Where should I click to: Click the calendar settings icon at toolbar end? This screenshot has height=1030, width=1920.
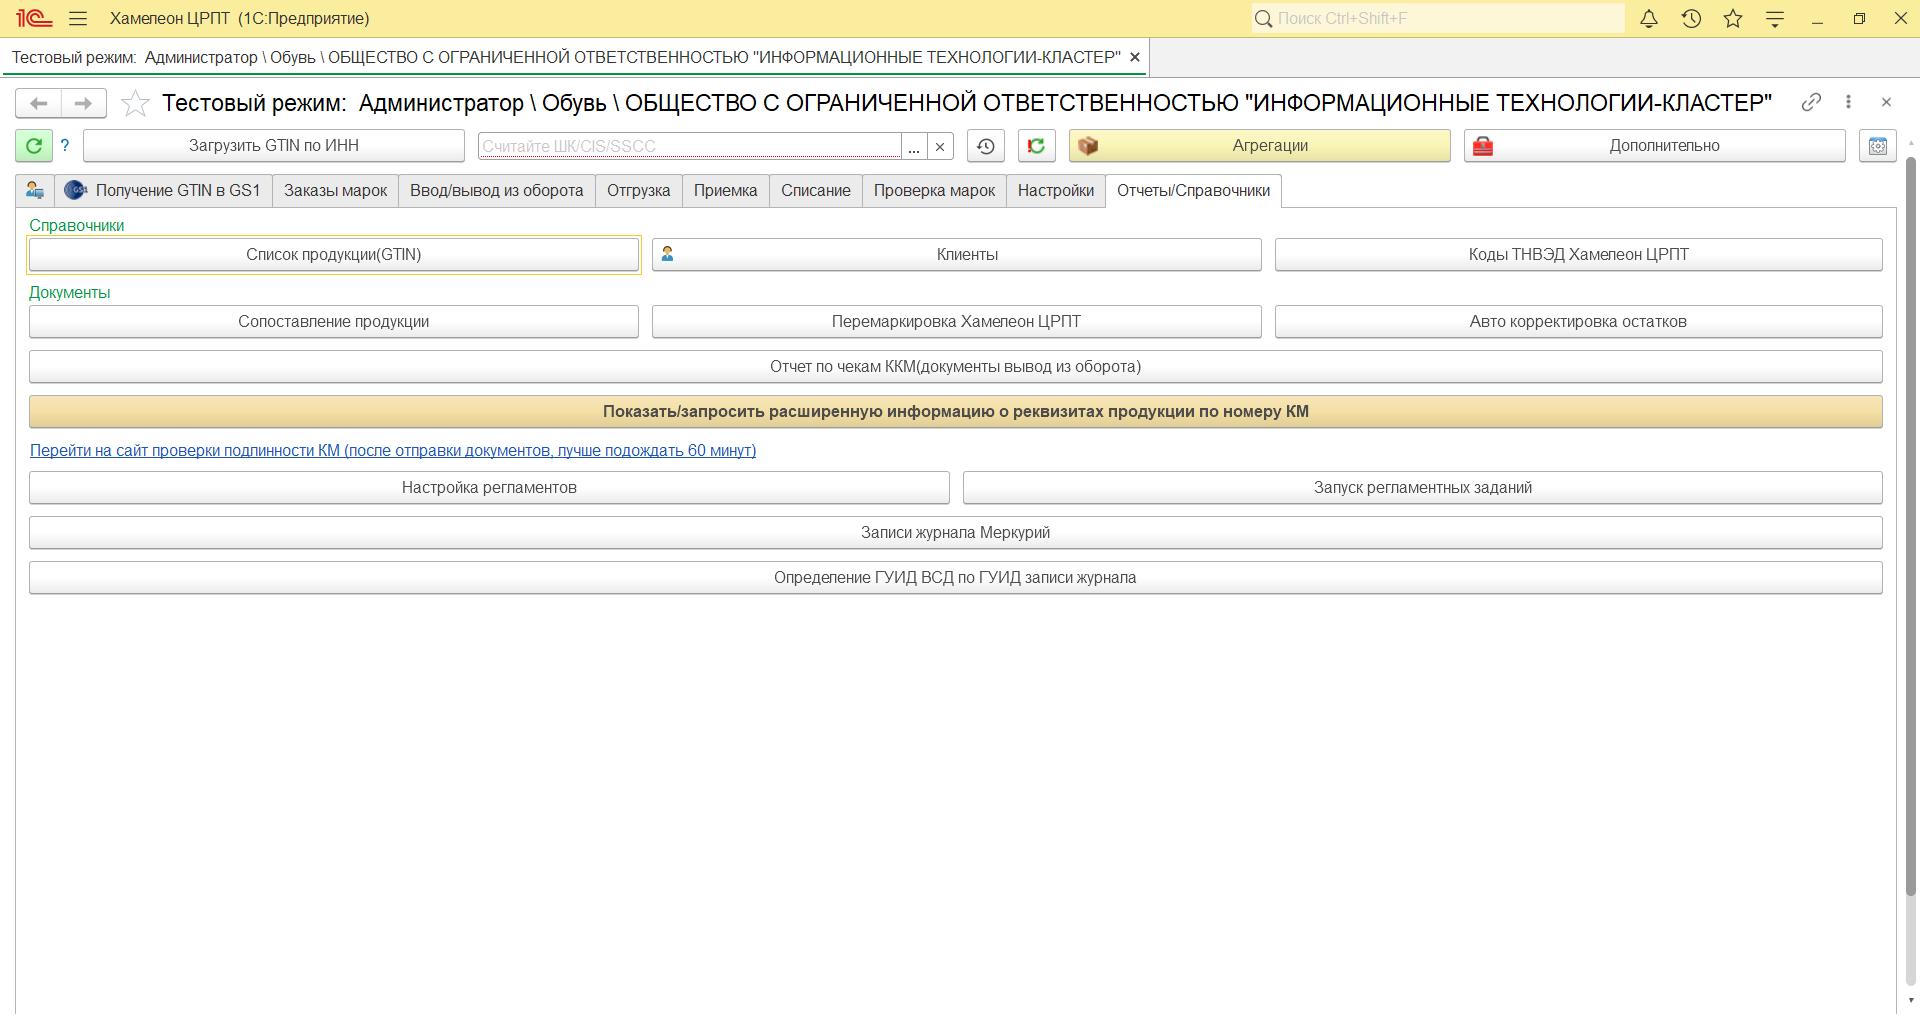click(1878, 146)
